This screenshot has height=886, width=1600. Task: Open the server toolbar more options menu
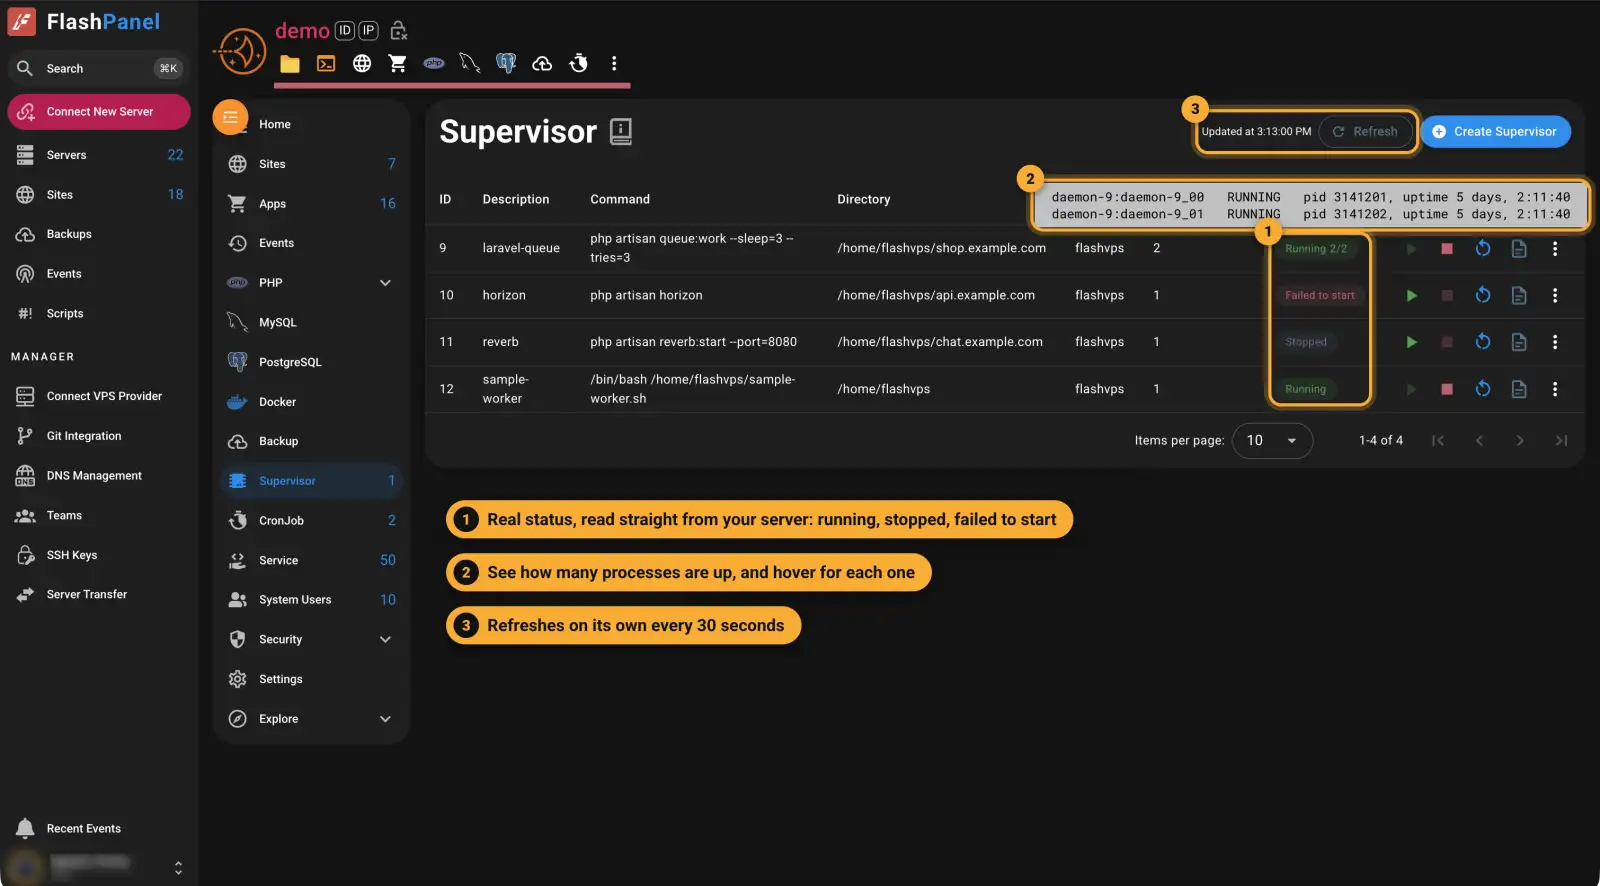click(614, 64)
